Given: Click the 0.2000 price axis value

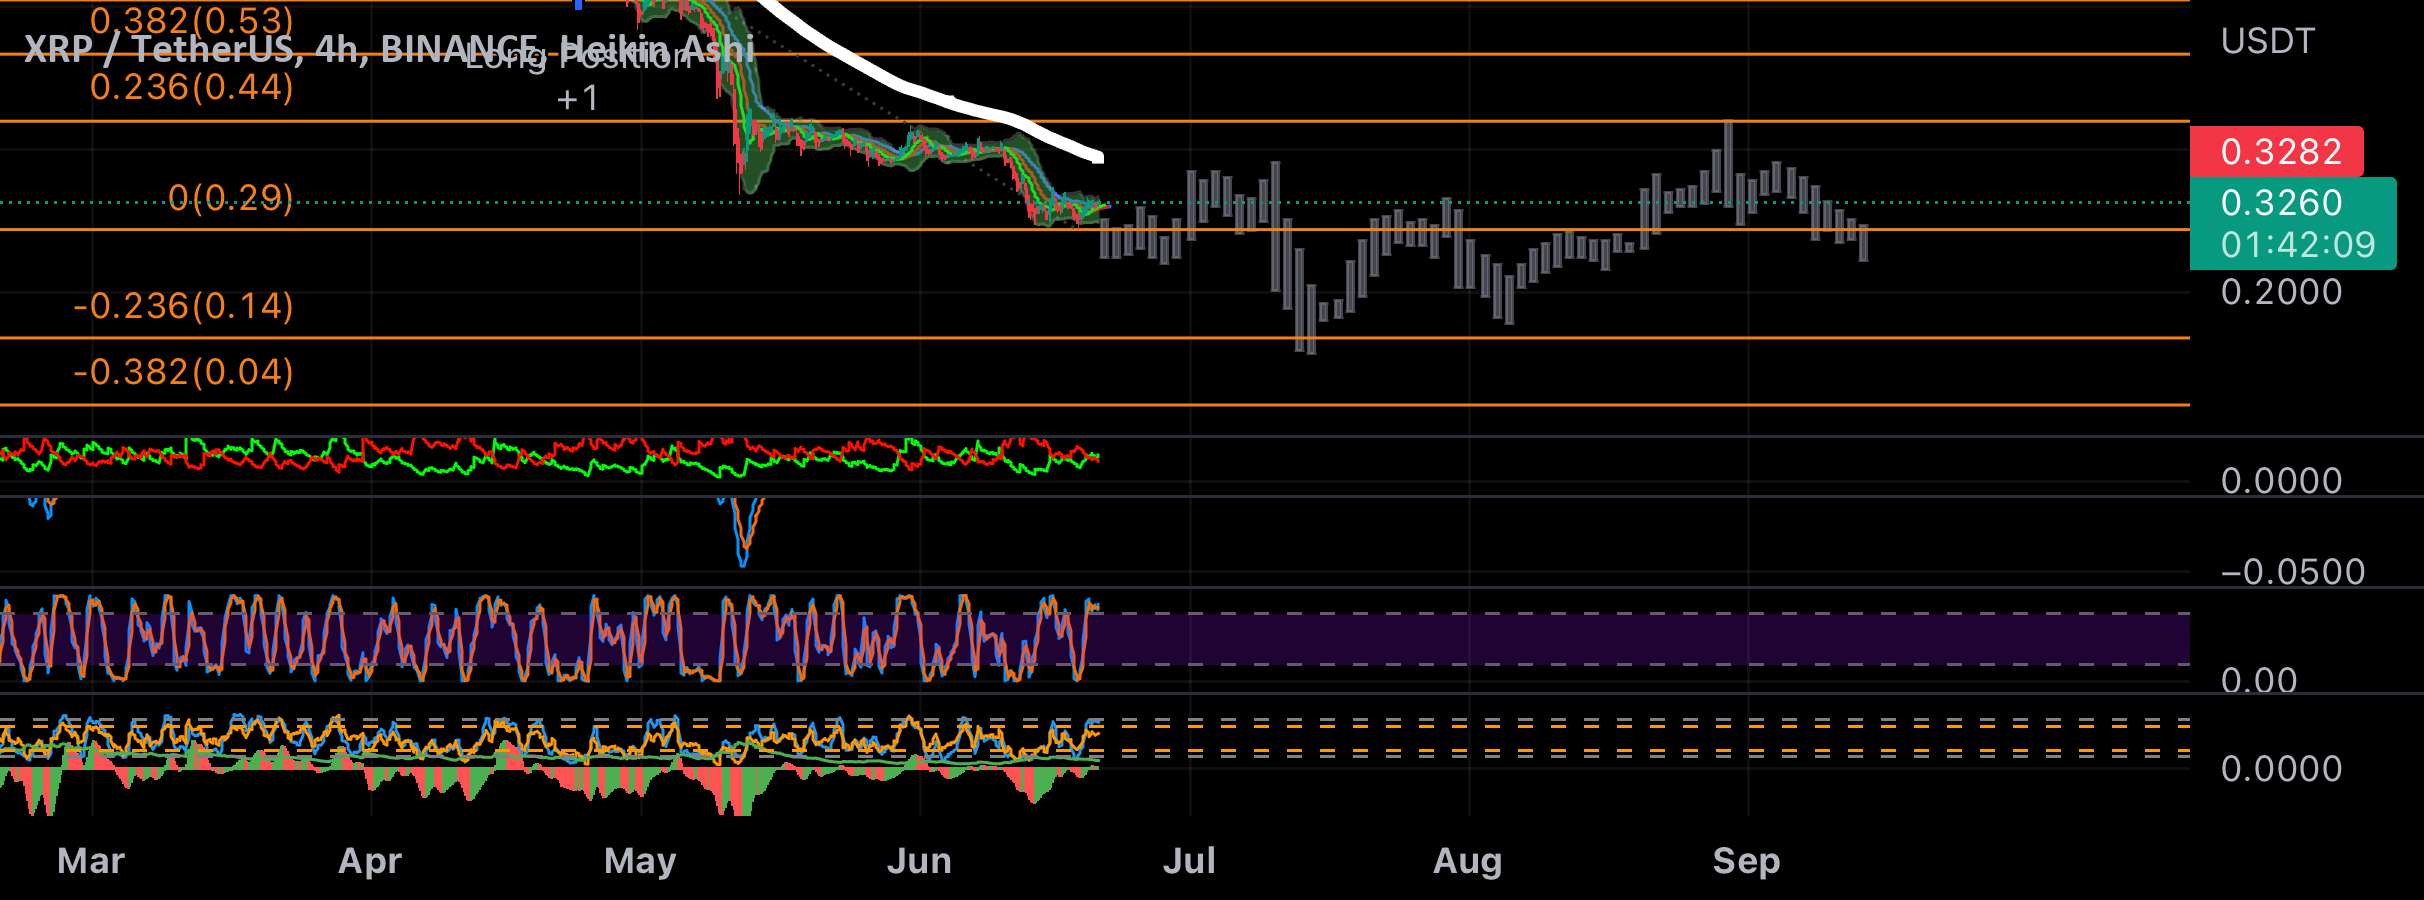Looking at the screenshot, I should coord(2281,292).
